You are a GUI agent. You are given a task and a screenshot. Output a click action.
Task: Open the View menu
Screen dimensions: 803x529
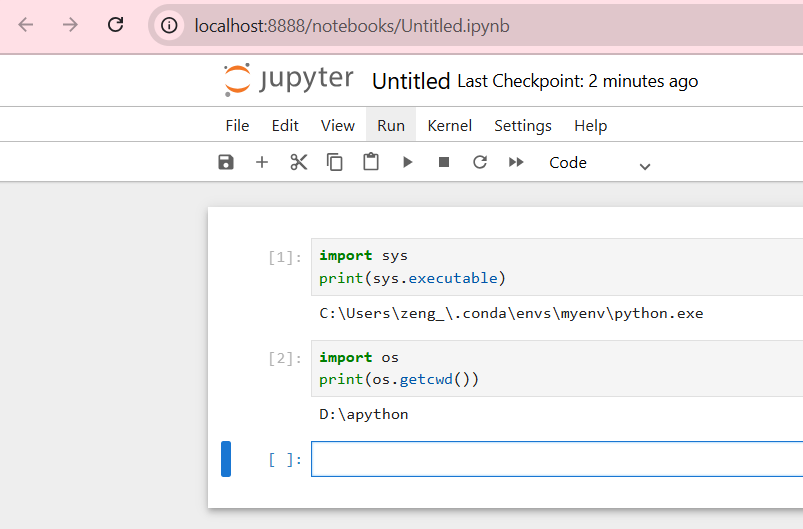337,125
